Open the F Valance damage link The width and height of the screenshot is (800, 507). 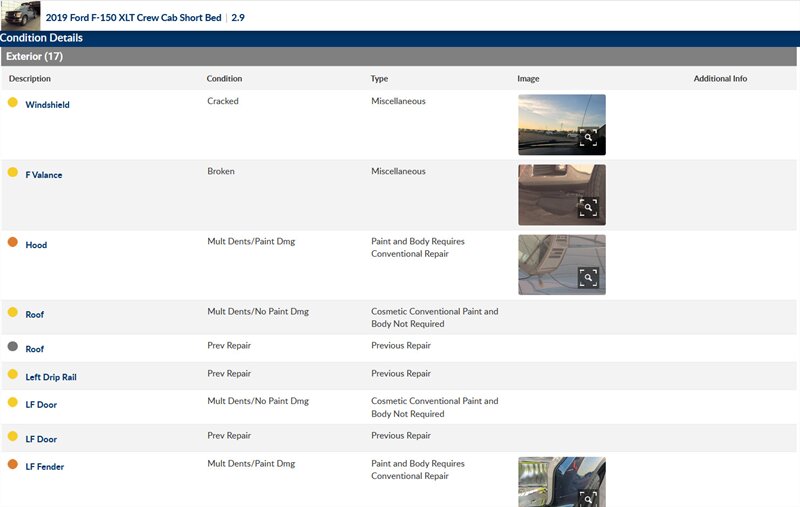tap(44, 175)
